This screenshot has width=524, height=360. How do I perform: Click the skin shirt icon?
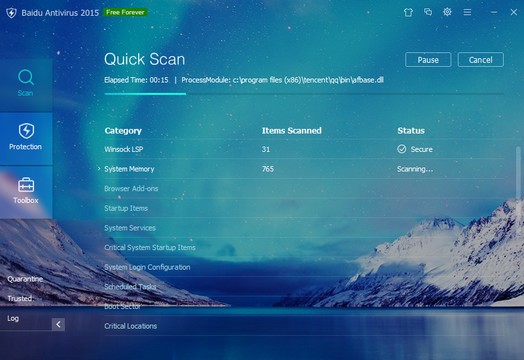(408, 12)
